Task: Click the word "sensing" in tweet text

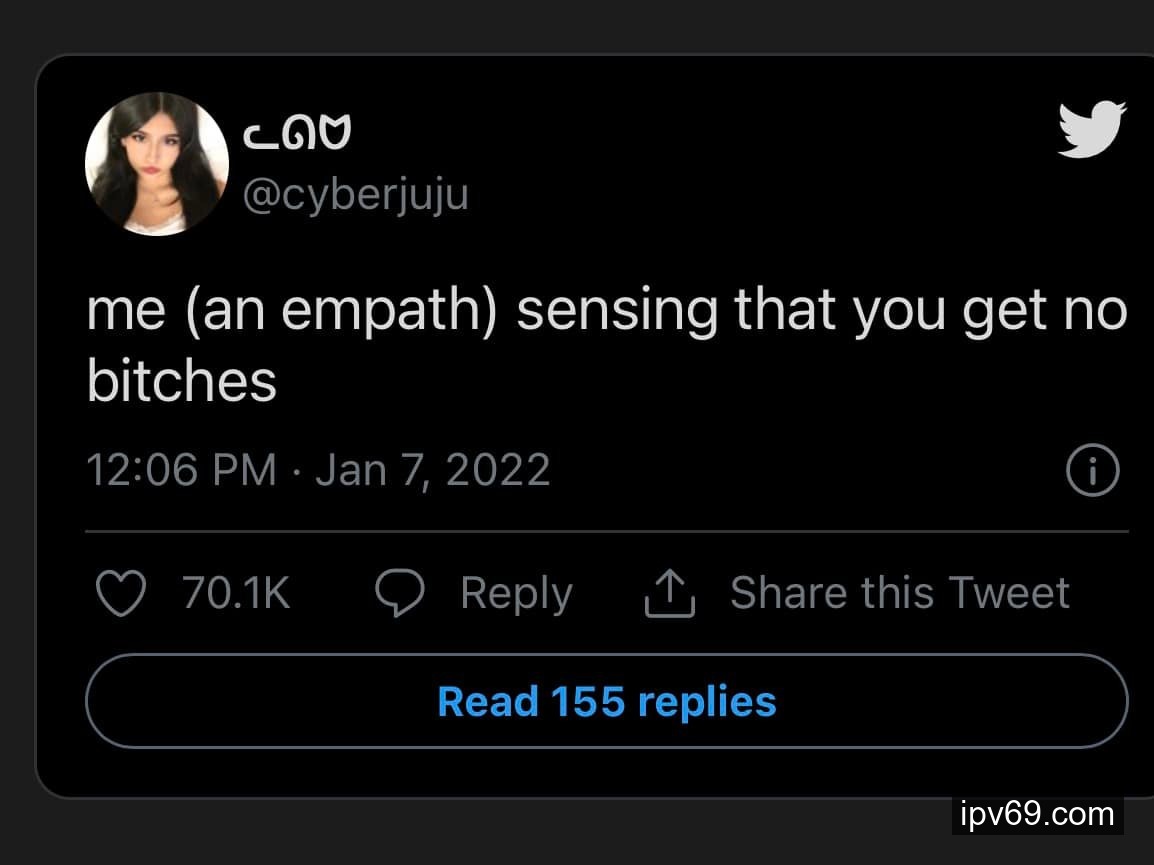Action: coord(617,312)
